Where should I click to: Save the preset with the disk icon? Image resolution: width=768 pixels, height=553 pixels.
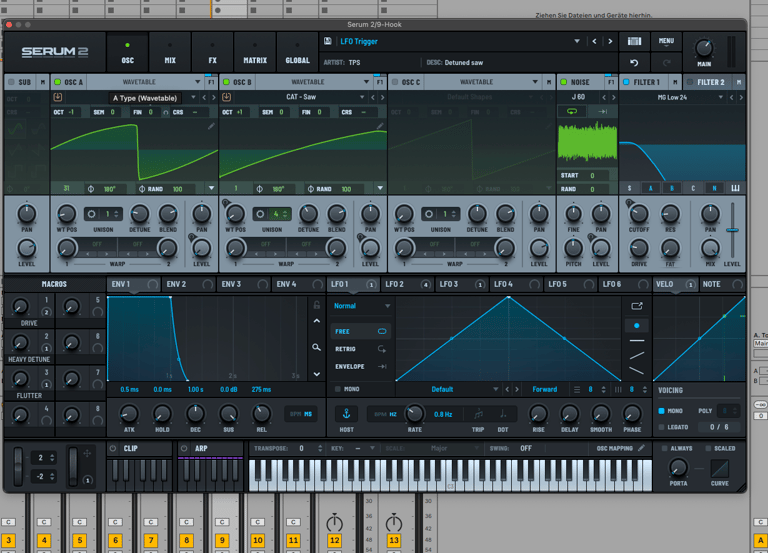pos(328,41)
